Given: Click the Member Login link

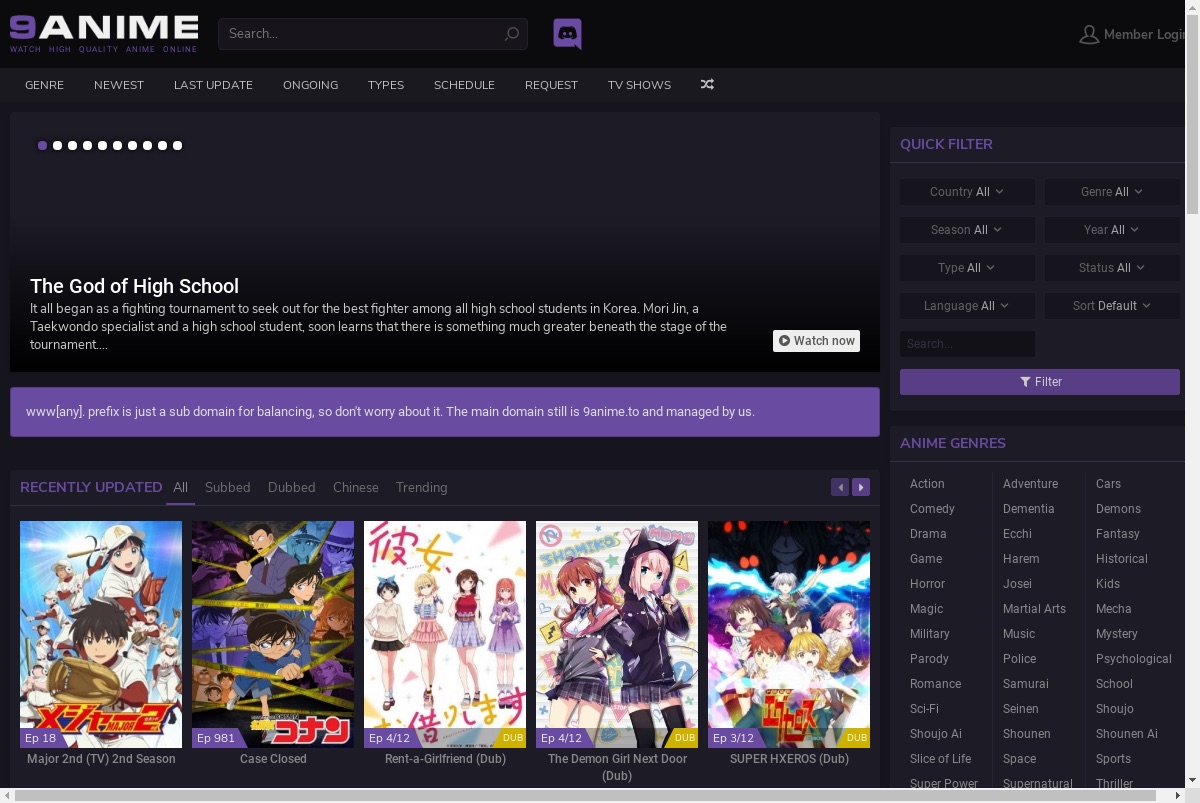Looking at the screenshot, I should tap(1144, 34).
